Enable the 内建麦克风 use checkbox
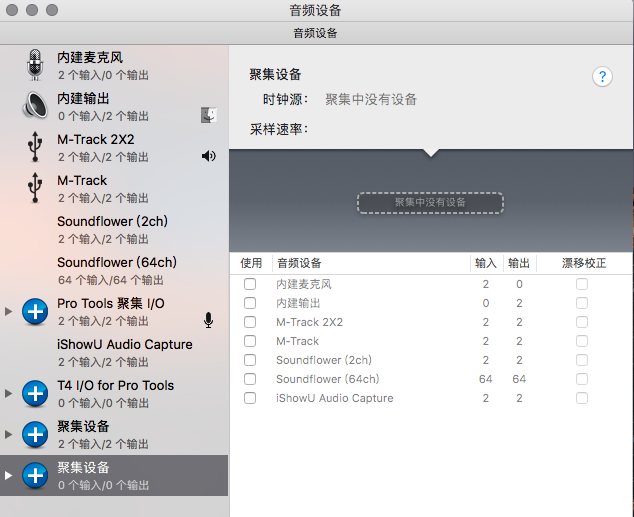Screen dimensions: 634x517 click(x=250, y=285)
